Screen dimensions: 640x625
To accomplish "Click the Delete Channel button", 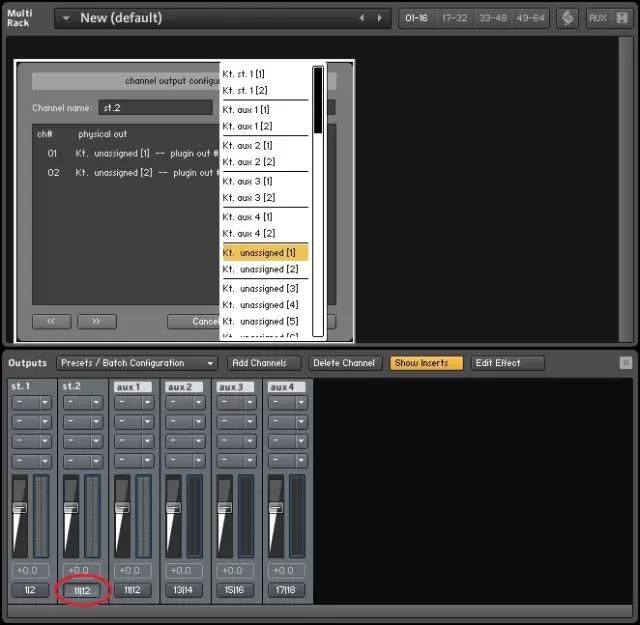I will [x=344, y=363].
